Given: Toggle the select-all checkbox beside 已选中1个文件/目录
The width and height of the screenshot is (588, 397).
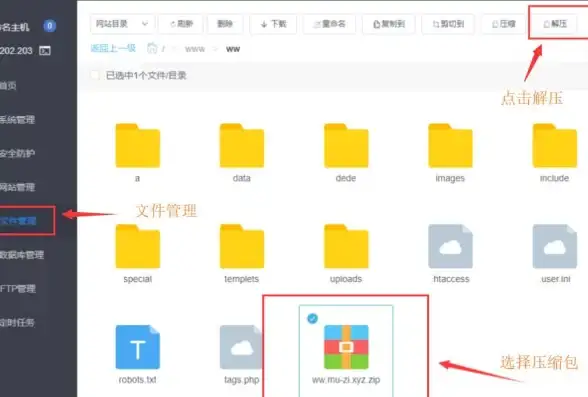Looking at the screenshot, I should coord(95,75).
